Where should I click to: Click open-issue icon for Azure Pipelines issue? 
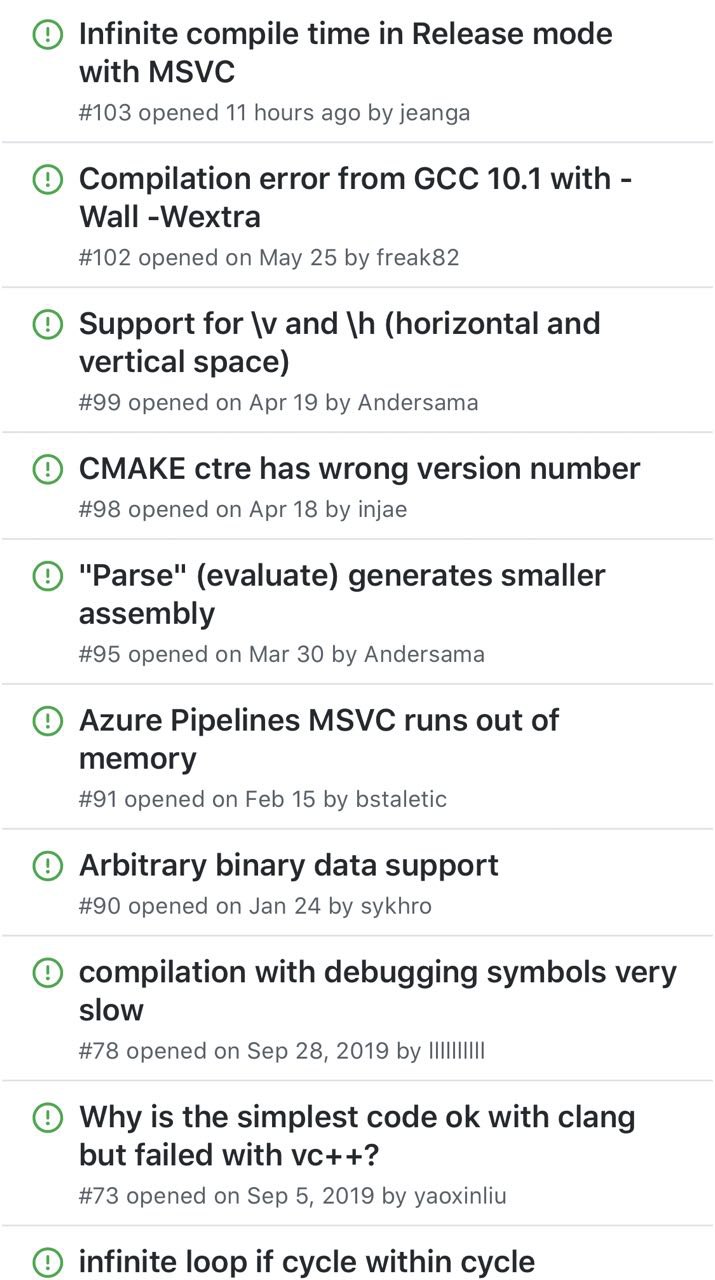tap(47, 721)
